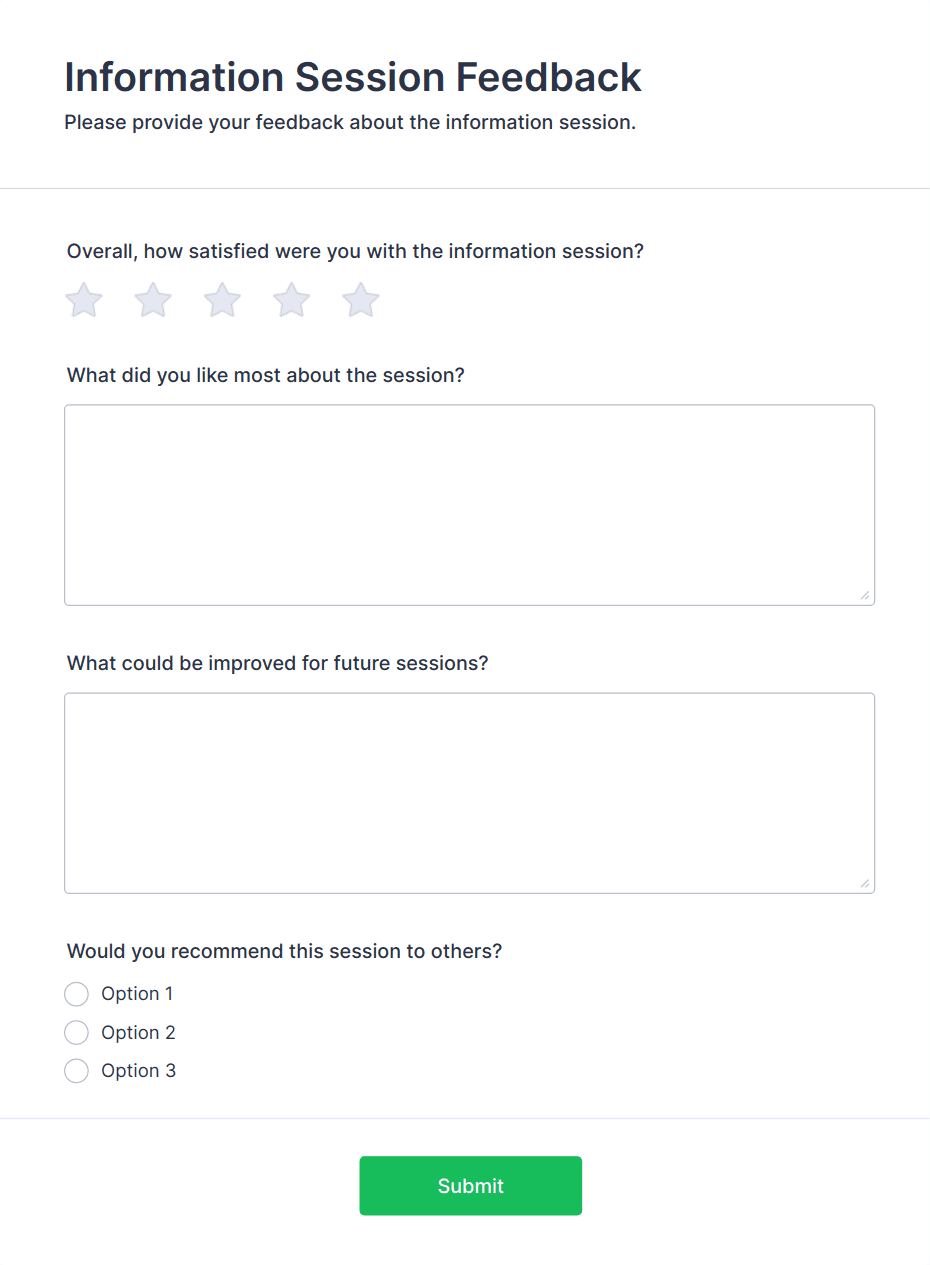Grab the resize handle of 'like most' textarea
The height and width of the screenshot is (1265, 930).
[864, 595]
